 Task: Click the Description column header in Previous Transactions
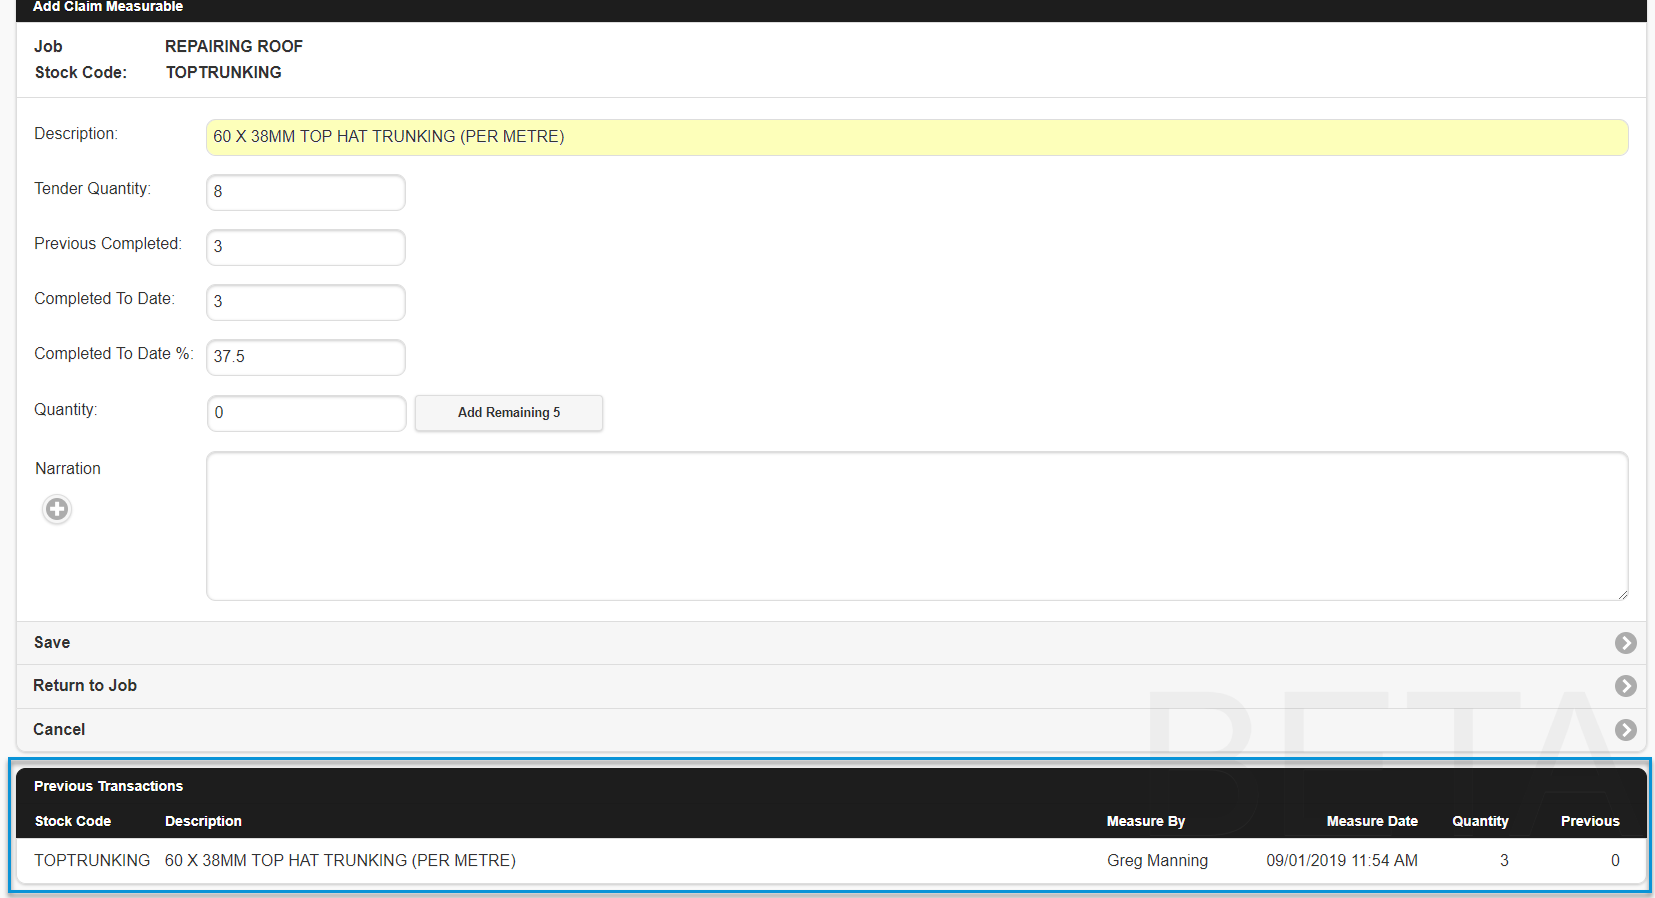click(203, 821)
